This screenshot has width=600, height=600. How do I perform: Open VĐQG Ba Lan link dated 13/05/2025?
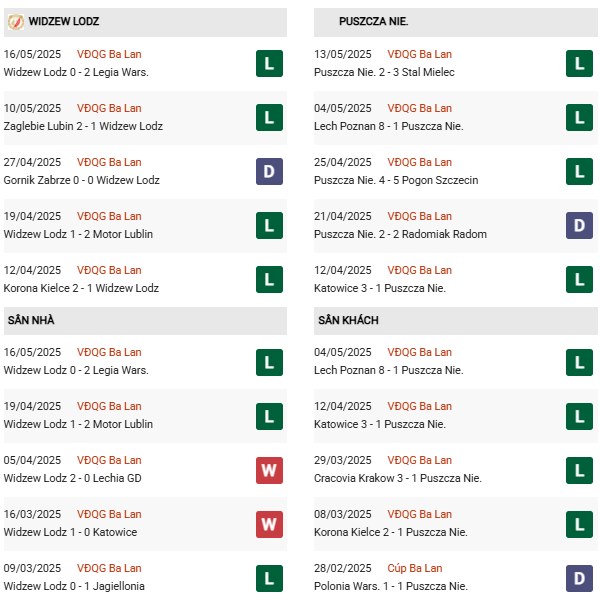point(419,54)
